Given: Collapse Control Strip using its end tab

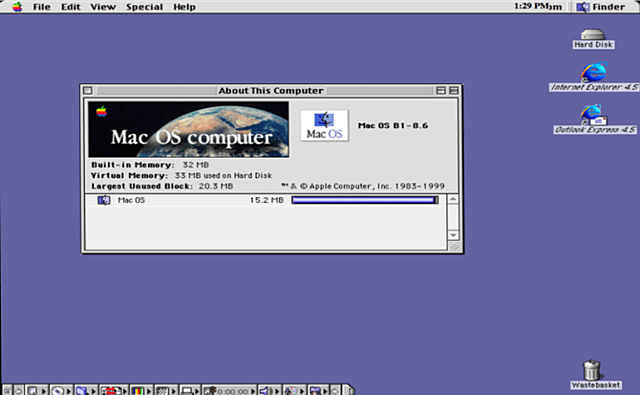Looking at the screenshot, I should tap(348, 390).
